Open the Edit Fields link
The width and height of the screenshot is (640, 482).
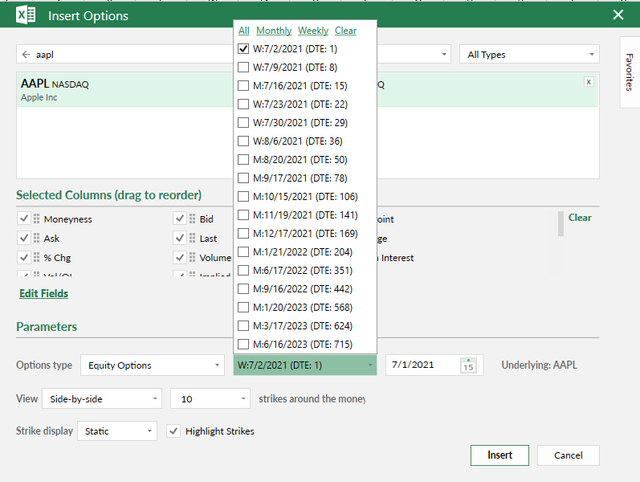44,293
